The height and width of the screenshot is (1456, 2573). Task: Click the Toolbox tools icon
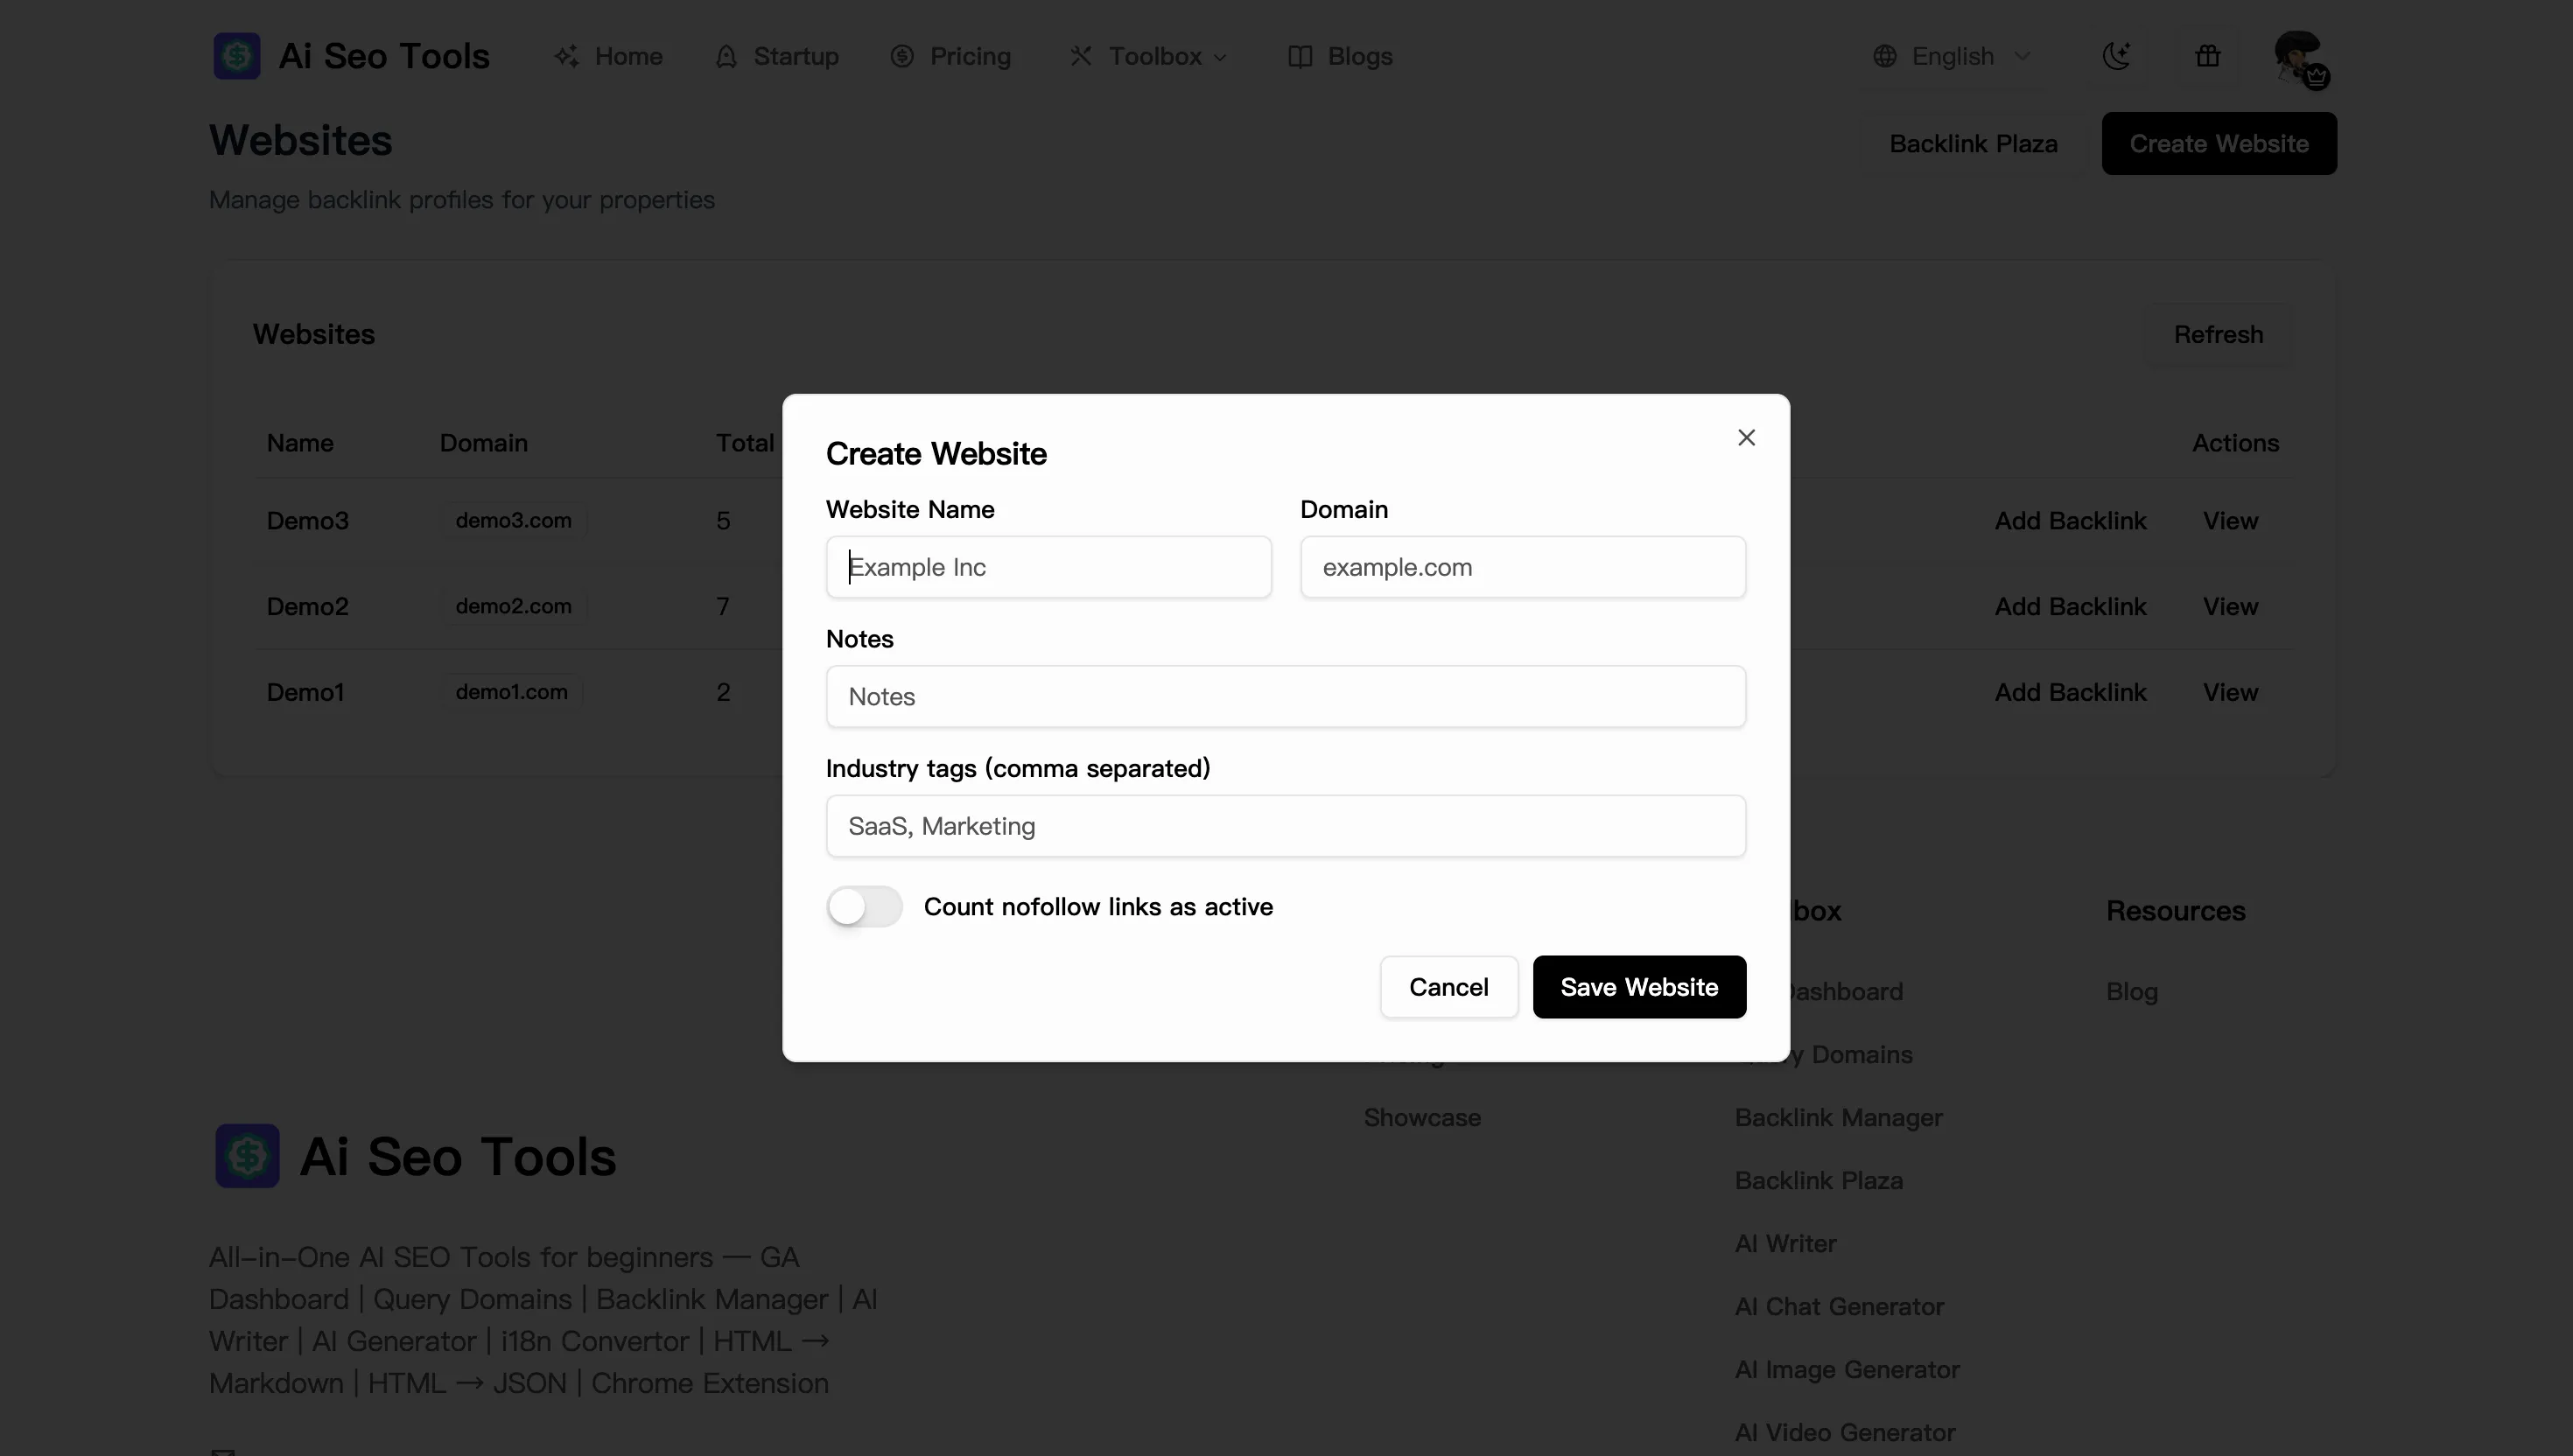1080,56
